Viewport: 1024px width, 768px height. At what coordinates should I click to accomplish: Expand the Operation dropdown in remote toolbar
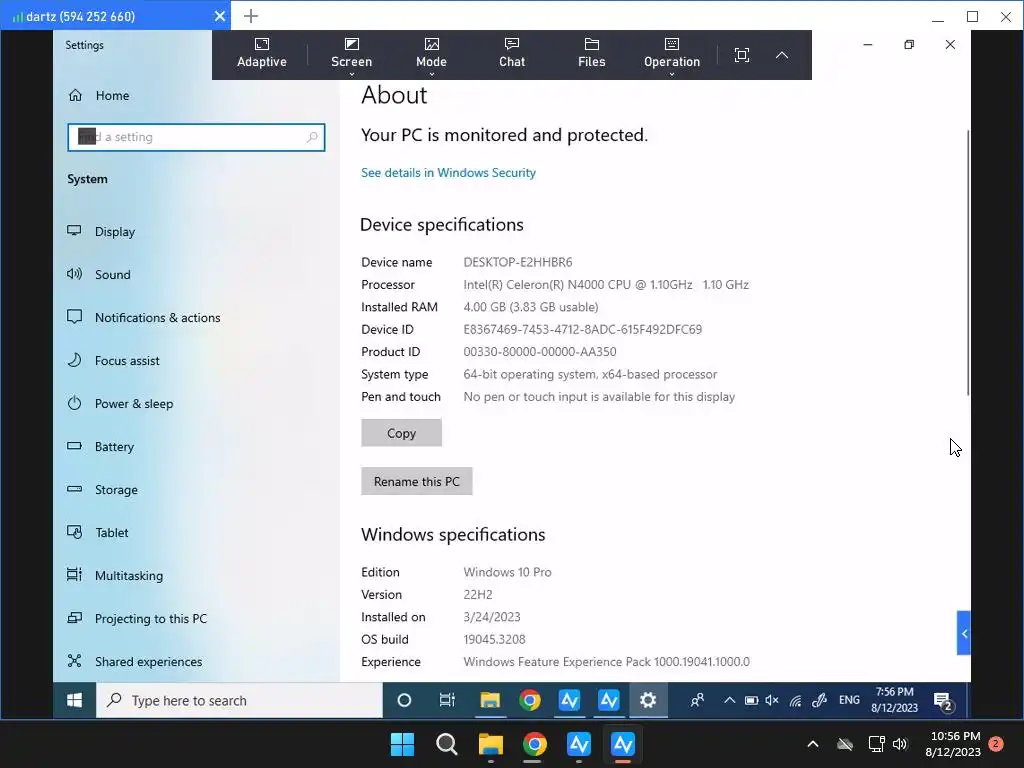(x=671, y=55)
